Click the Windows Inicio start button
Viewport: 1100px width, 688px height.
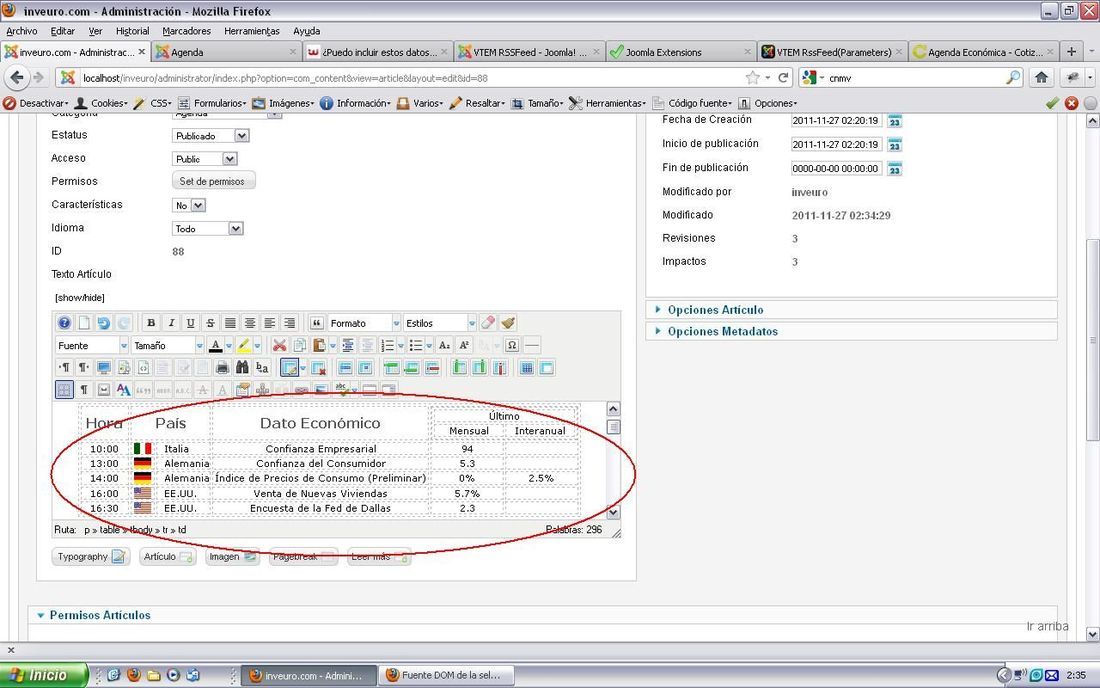44,675
